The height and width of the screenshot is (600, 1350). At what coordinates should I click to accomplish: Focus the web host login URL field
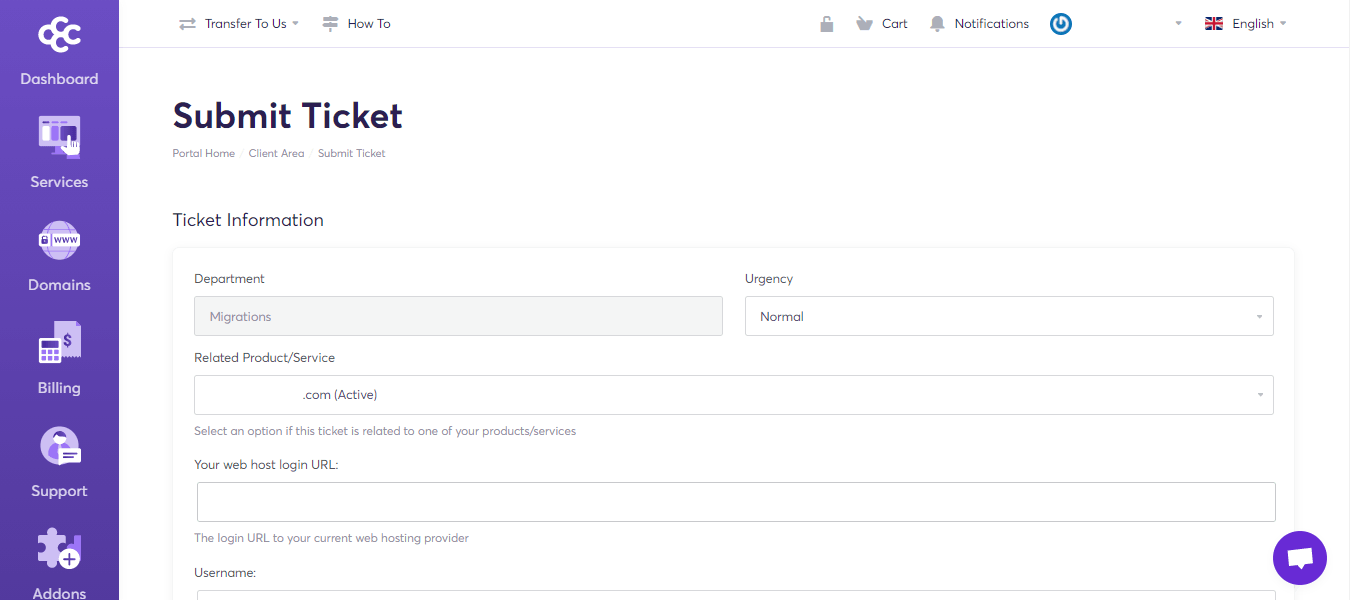(735, 502)
